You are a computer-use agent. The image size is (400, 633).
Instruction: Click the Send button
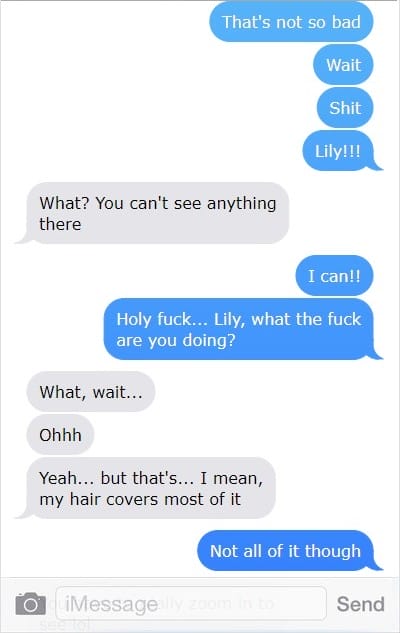[360, 604]
